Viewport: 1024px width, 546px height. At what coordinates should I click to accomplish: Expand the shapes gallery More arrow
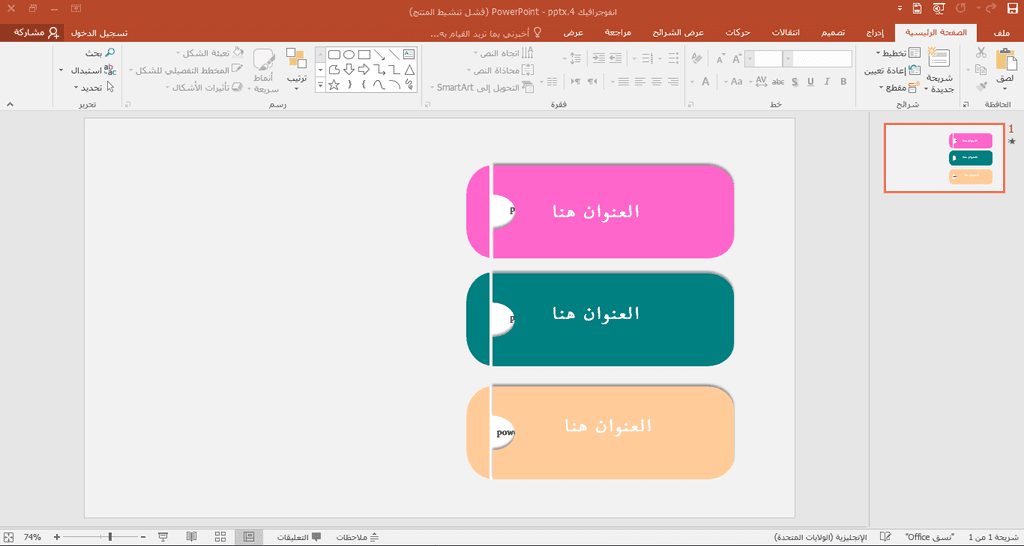tap(321, 85)
